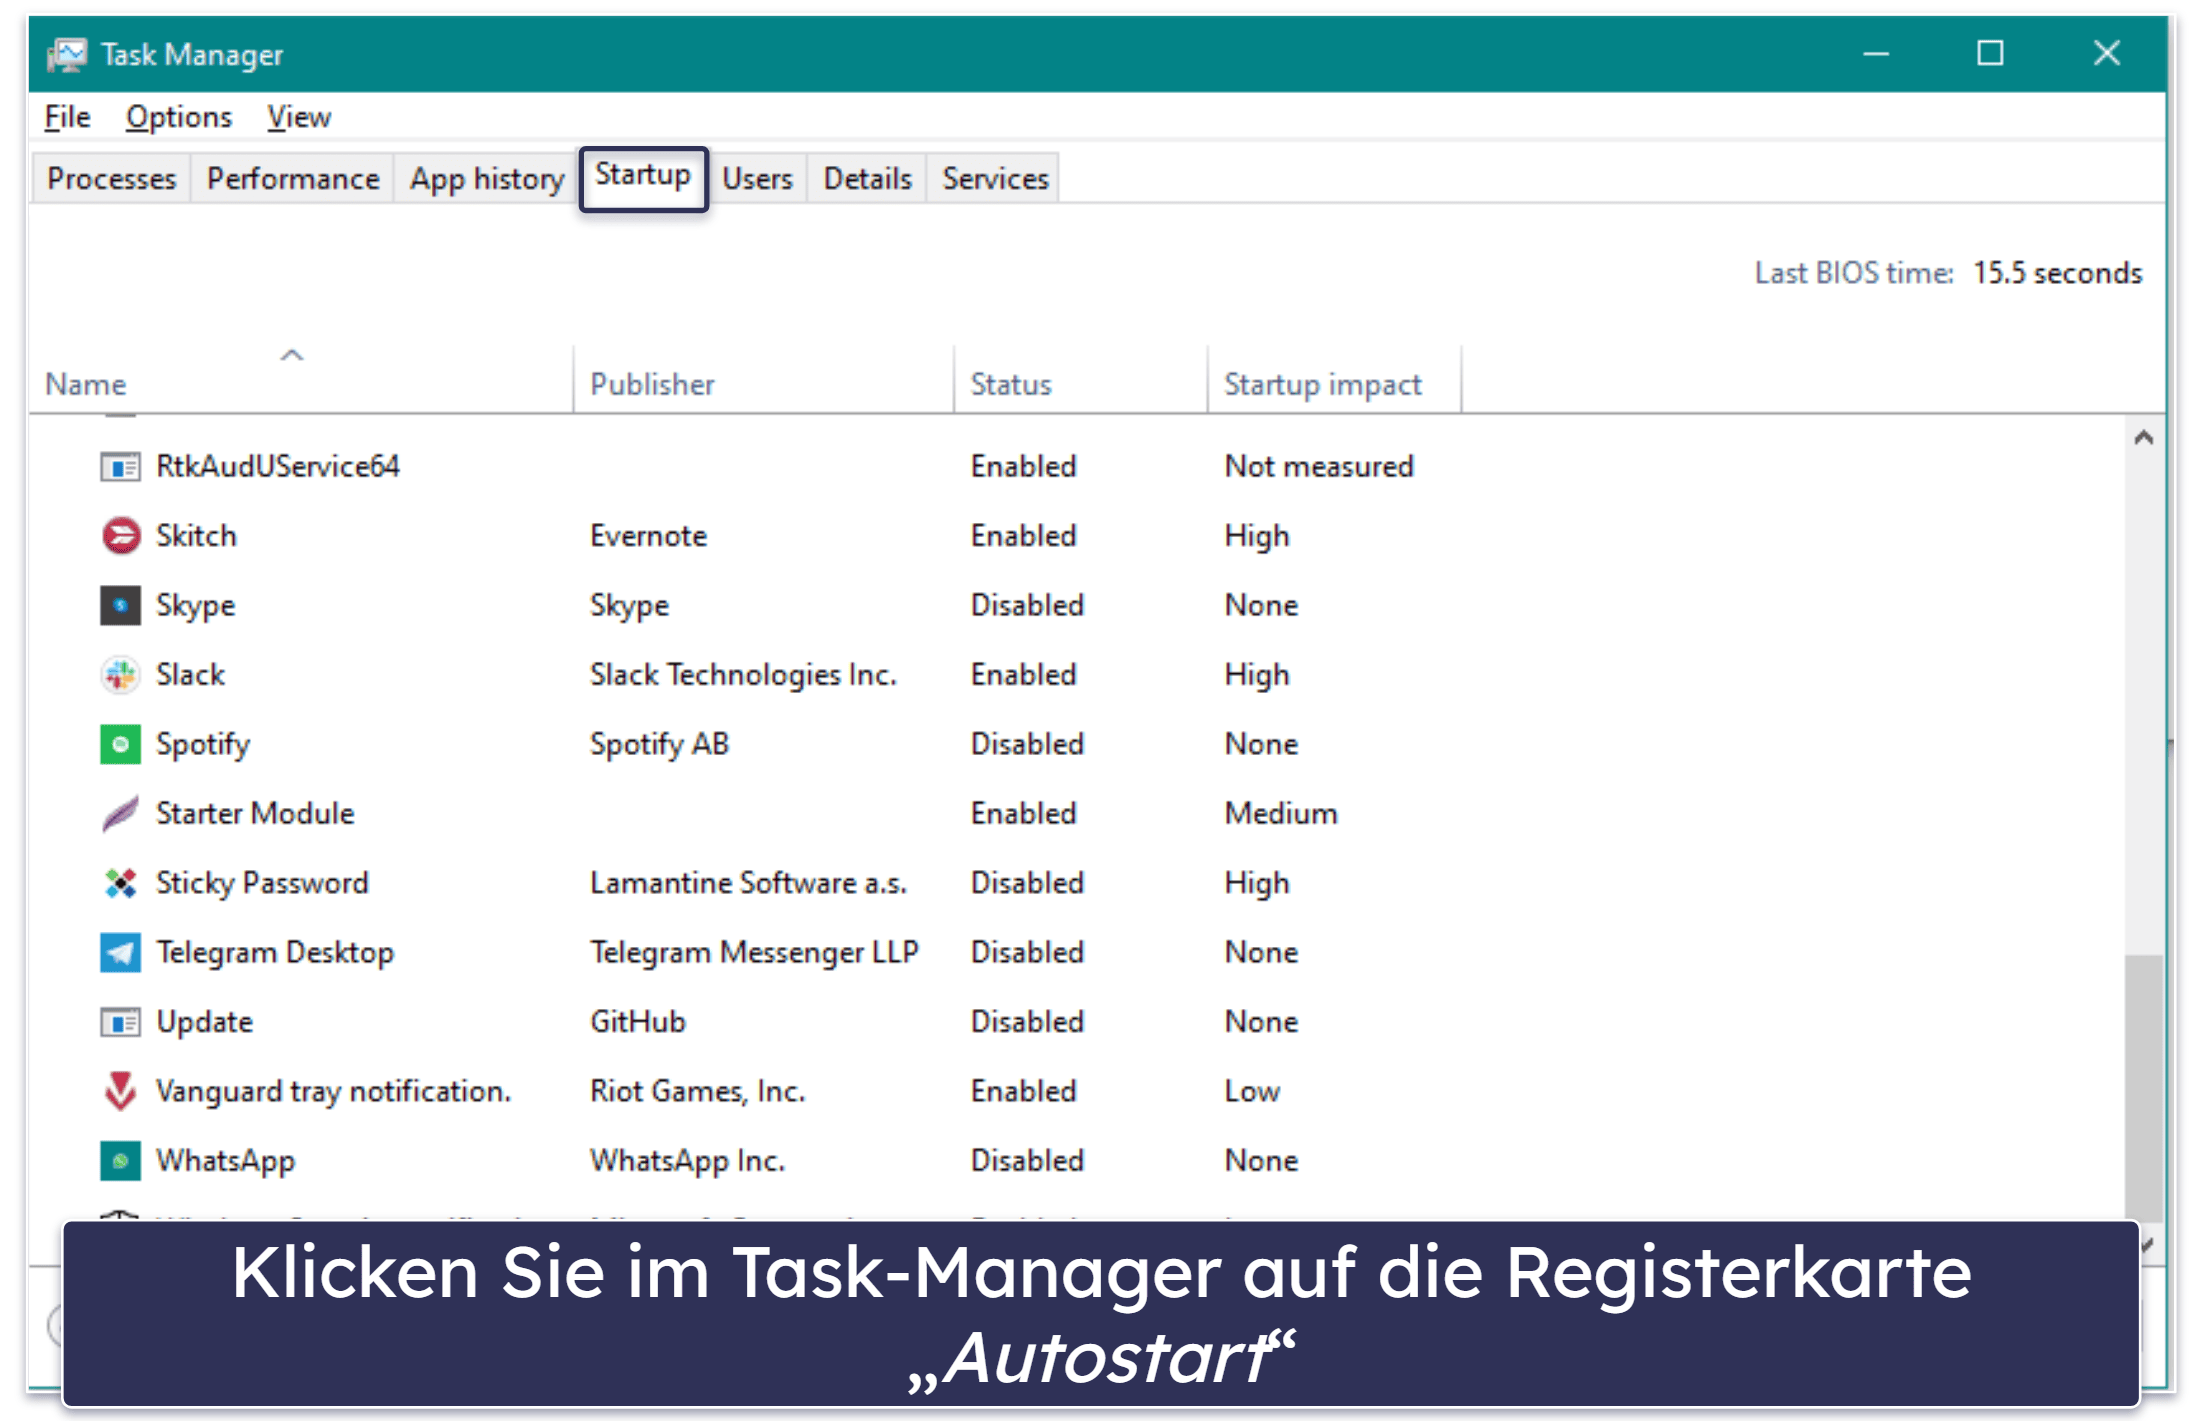Open the Options menu

point(179,117)
